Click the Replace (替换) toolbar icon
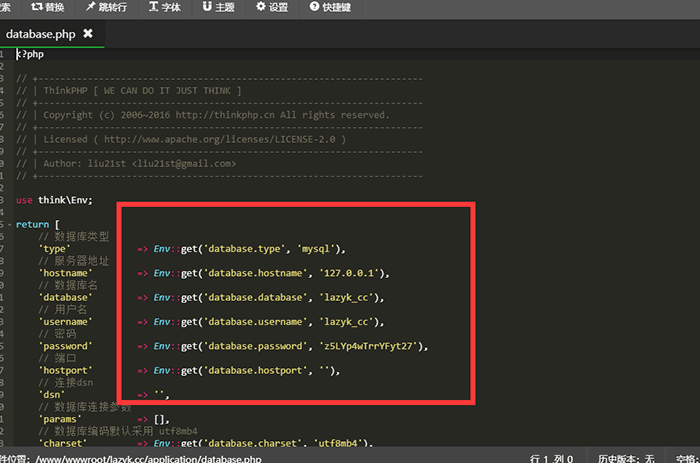Image resolution: width=700 pixels, height=463 pixels. (37, 7)
